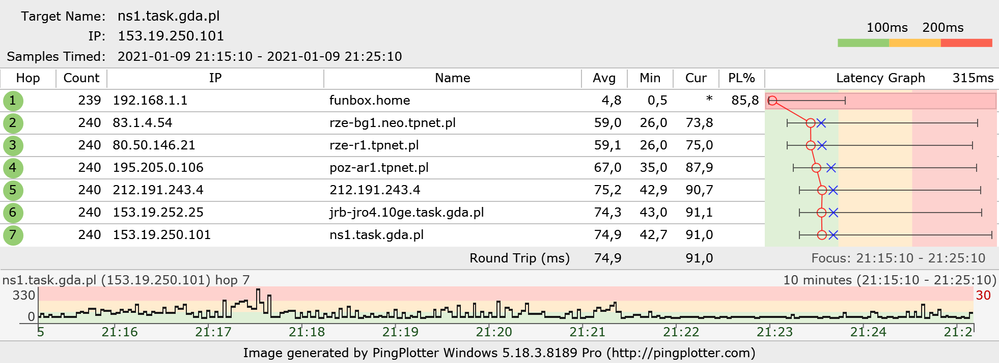This screenshot has height=363, width=999.
Task: Select IP 80.50.146.21 cell
Action: 154,146
